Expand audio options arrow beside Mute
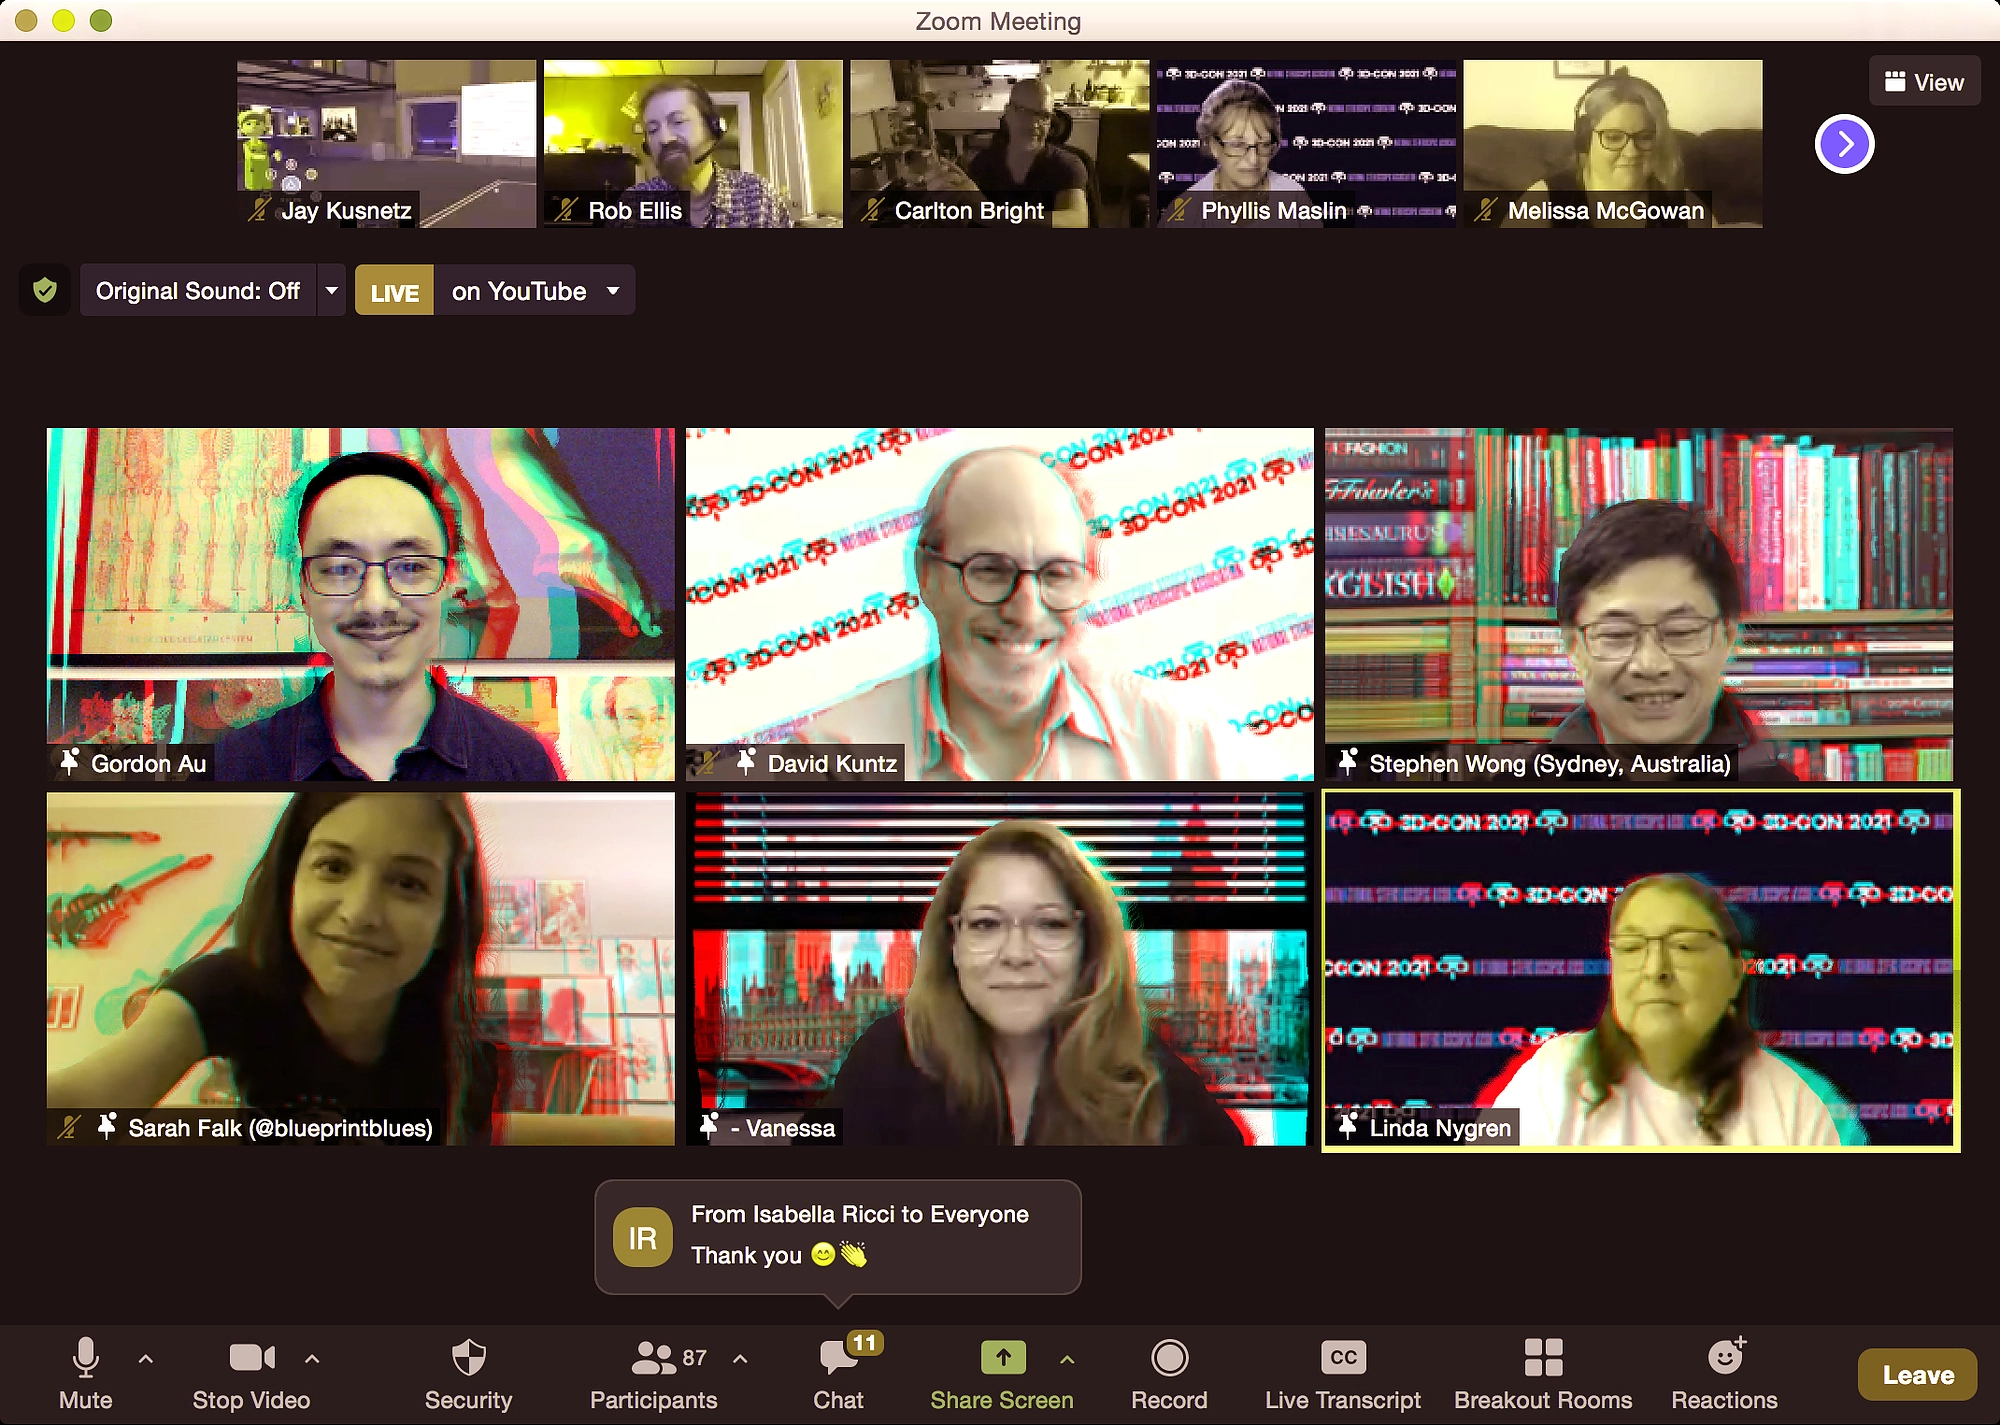This screenshot has height=1425, width=2000. tap(146, 1359)
